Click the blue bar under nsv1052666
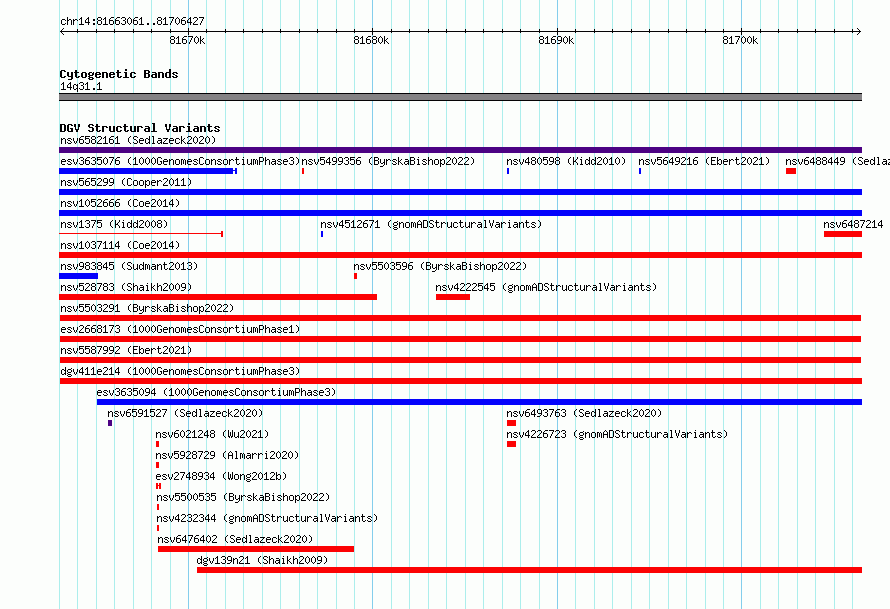This screenshot has height=609, width=890. tap(460, 213)
